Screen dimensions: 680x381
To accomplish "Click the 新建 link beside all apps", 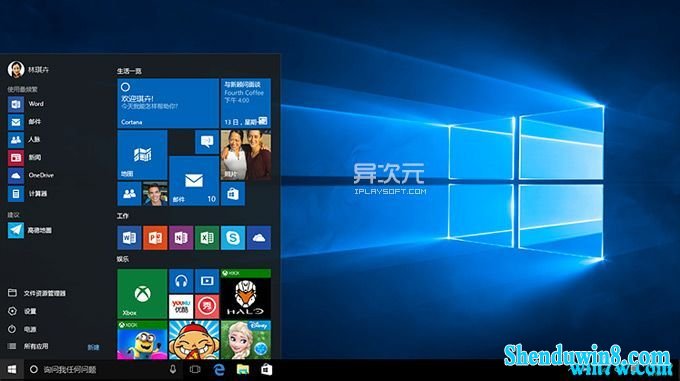I will coord(93,348).
